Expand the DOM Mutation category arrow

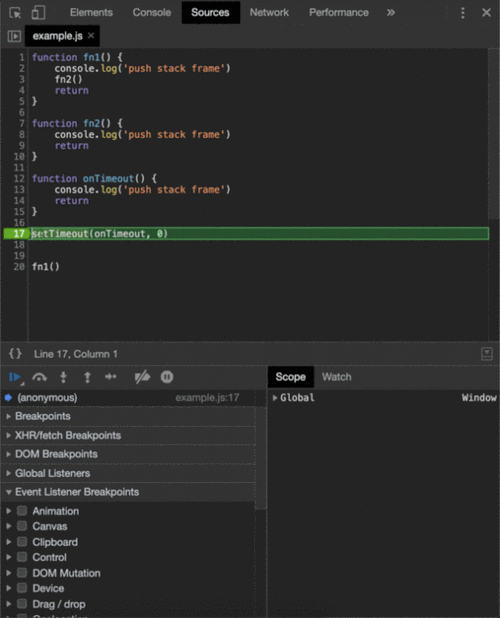(x=9, y=573)
